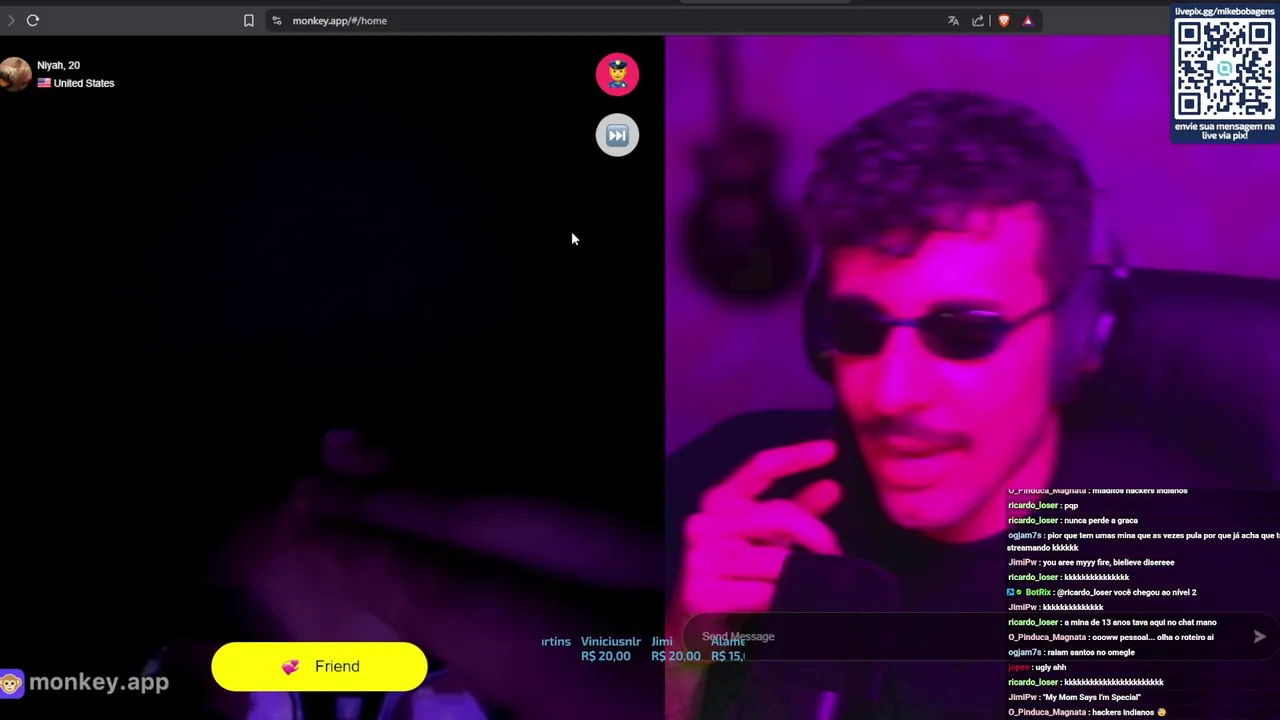Add Niyah as a Friend
The width and height of the screenshot is (1280, 720).
[319, 667]
